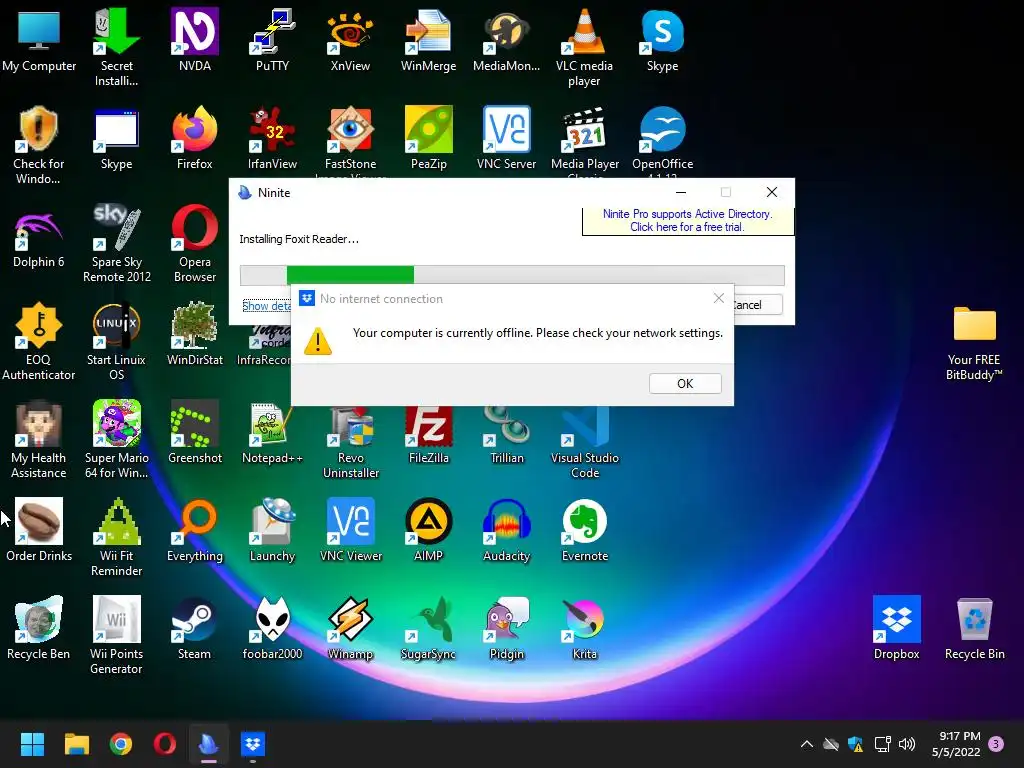The image size is (1024, 768).
Task: Open the notification badge showing 3
Action: (996, 744)
